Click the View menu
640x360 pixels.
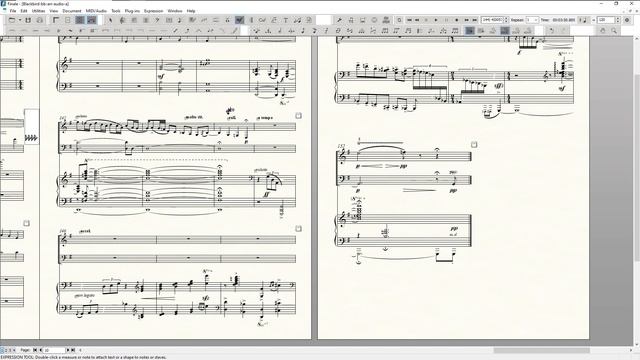click(53, 11)
